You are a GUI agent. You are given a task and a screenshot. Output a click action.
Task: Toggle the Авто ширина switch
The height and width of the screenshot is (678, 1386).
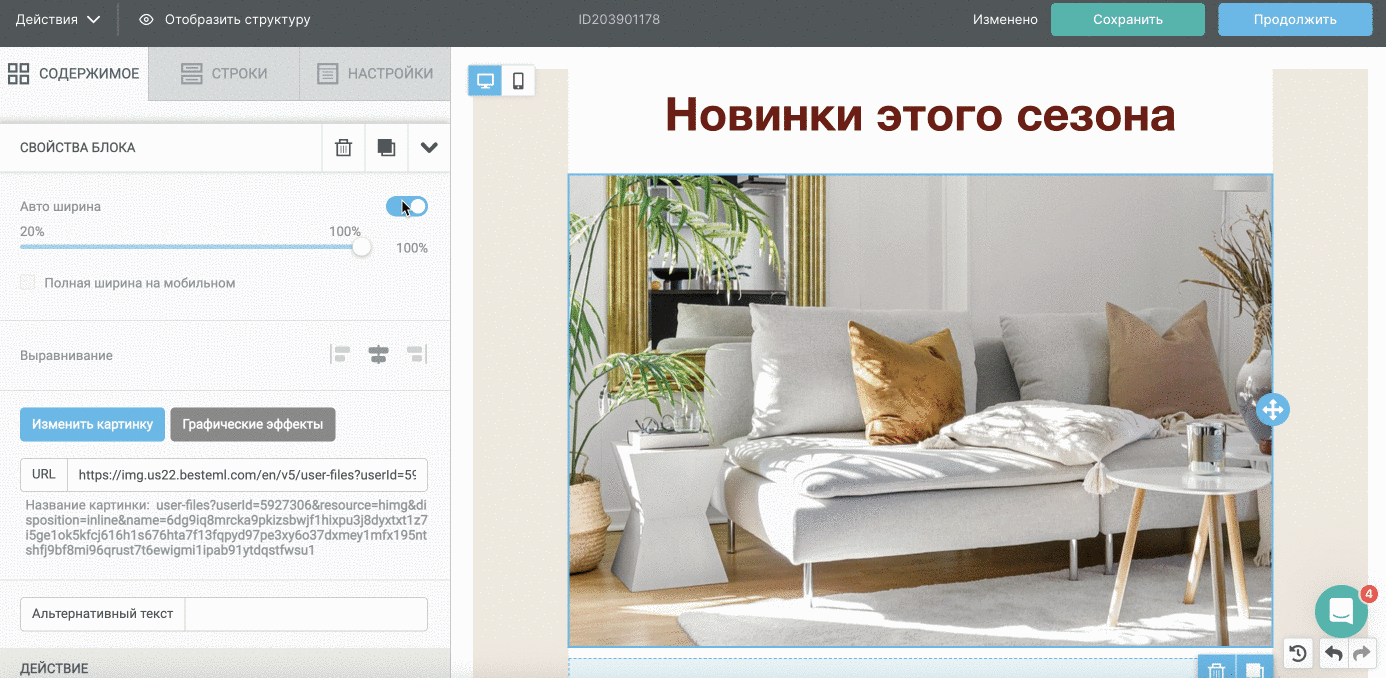pos(407,206)
